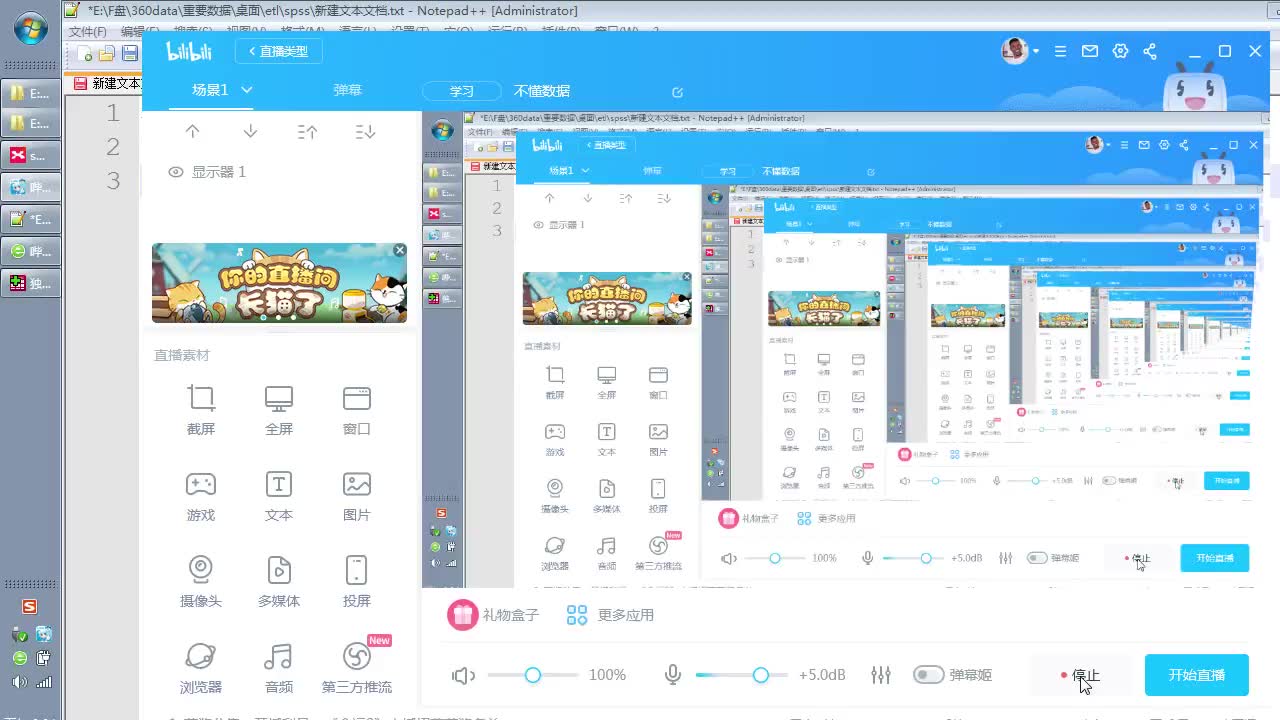Switch to the 弹幕 tab
The height and width of the screenshot is (720, 1280).
click(x=347, y=89)
